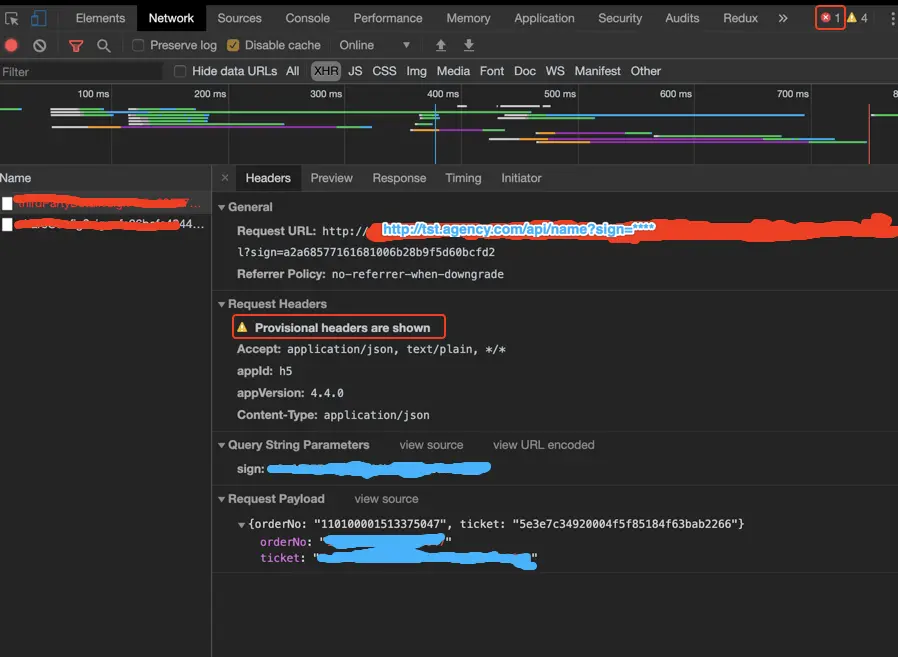Clear the network log
Viewport: 898px width, 657px height.
[40, 45]
